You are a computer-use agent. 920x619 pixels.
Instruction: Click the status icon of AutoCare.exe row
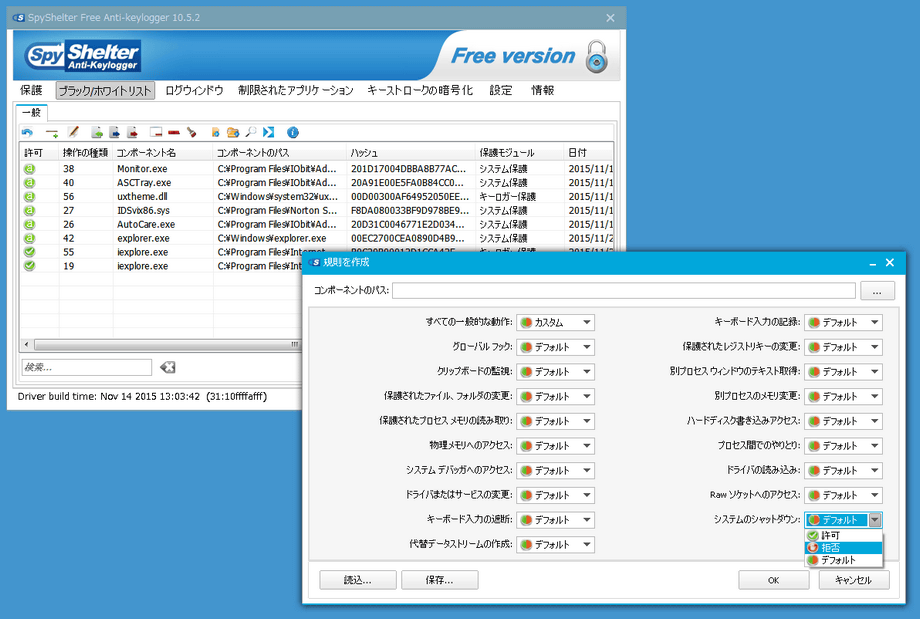(29, 224)
